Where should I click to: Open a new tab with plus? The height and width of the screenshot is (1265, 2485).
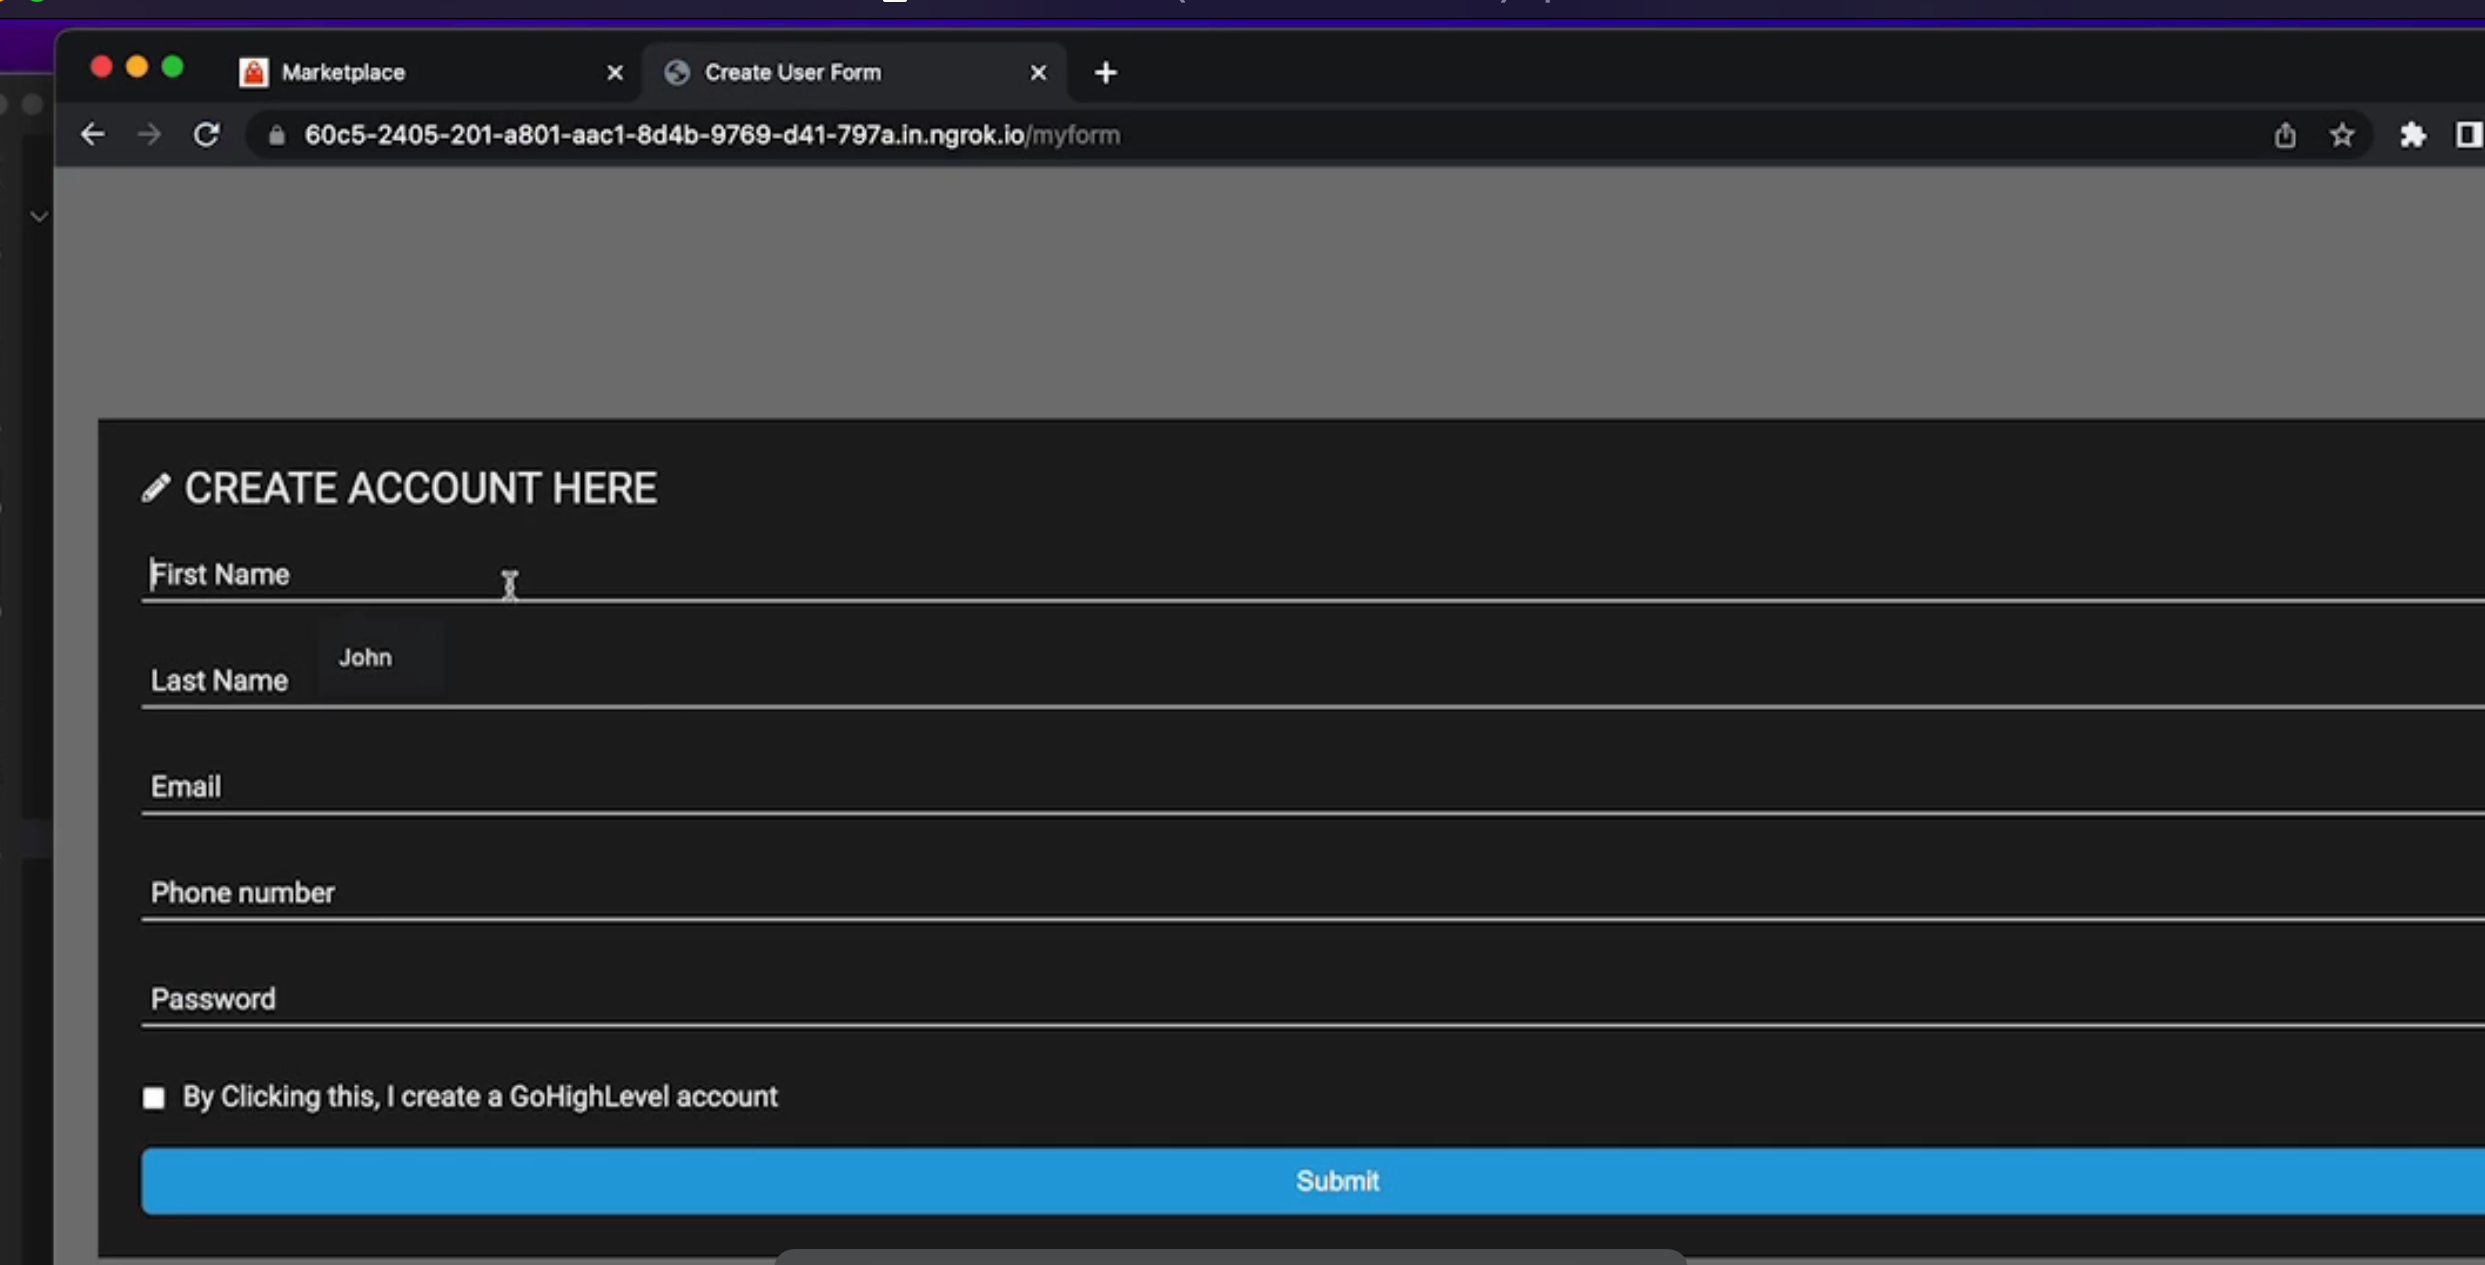click(1105, 72)
